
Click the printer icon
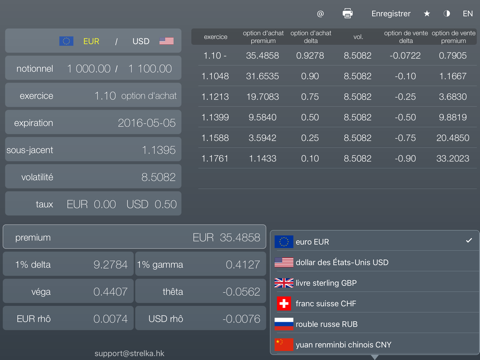348,14
